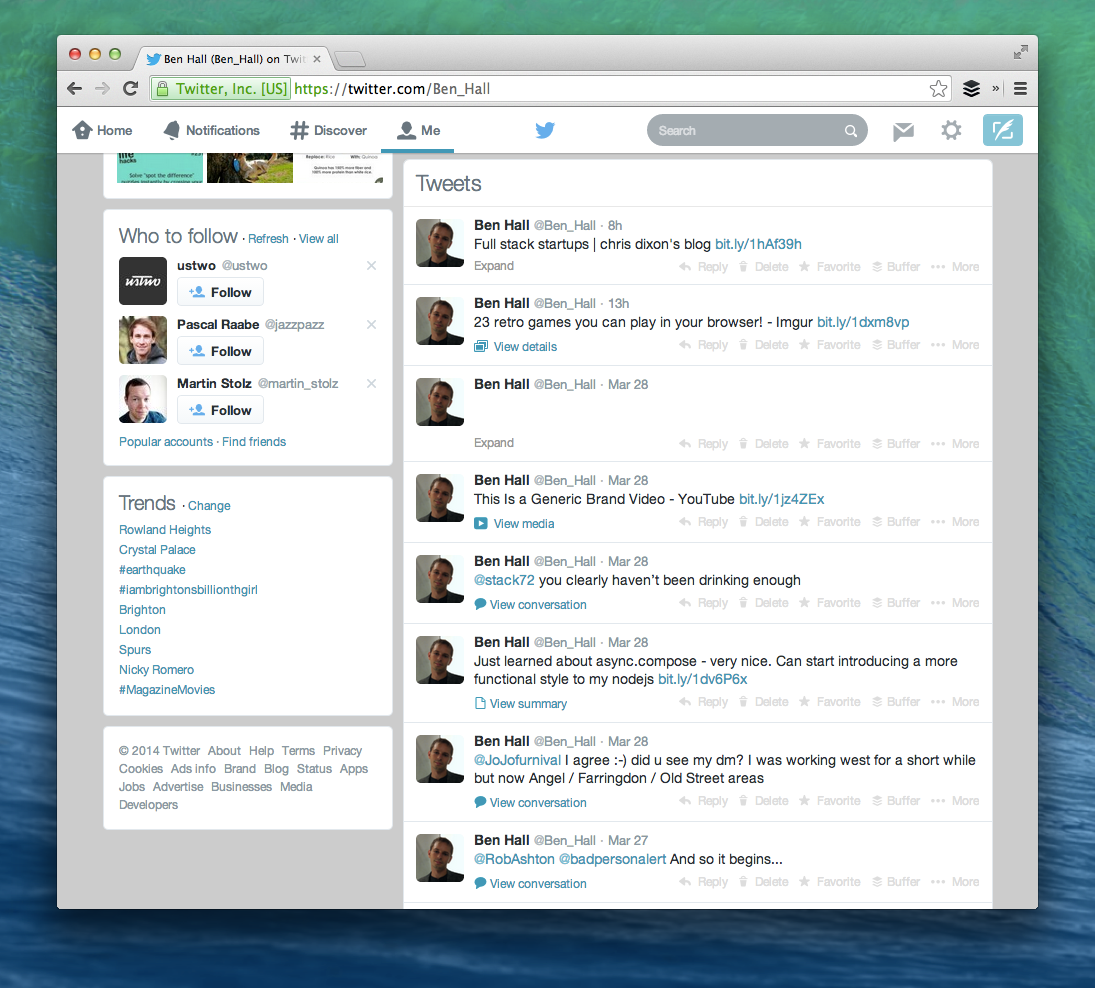Open the ustwo avatar thumbnail
The height and width of the screenshot is (988, 1095).
point(143,281)
